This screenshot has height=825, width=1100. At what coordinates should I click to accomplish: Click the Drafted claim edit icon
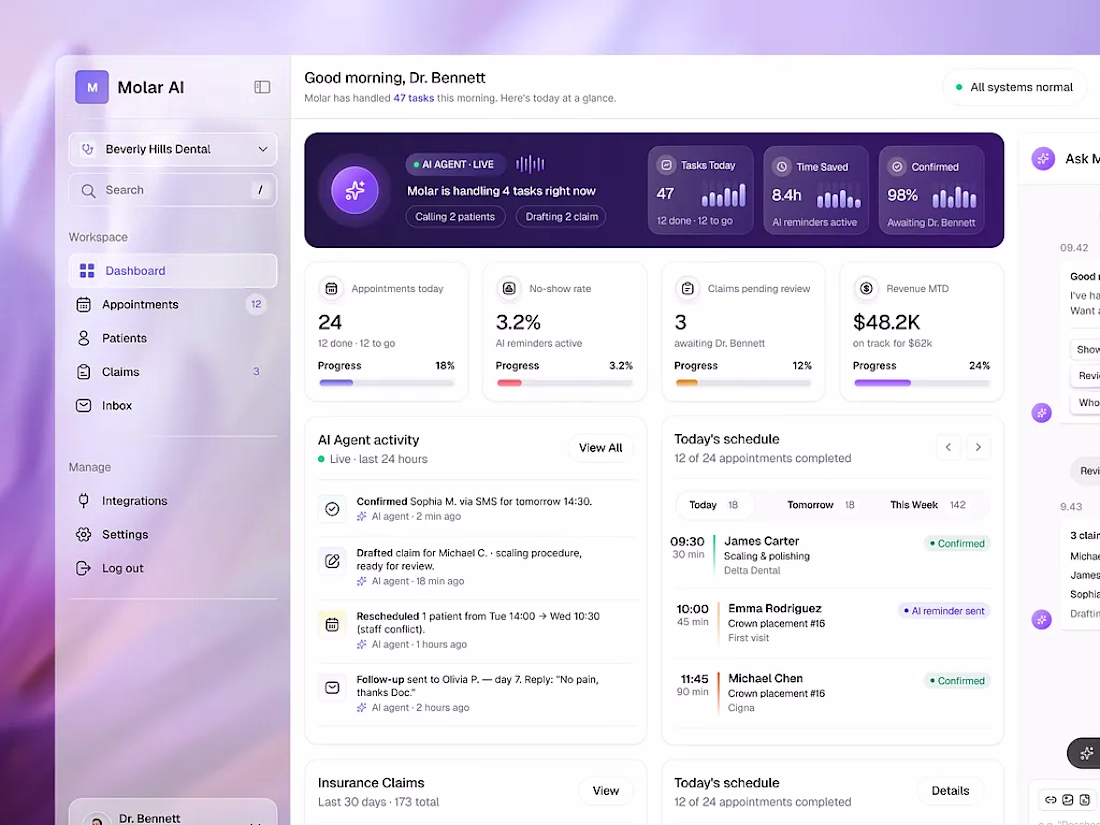pos(332,561)
